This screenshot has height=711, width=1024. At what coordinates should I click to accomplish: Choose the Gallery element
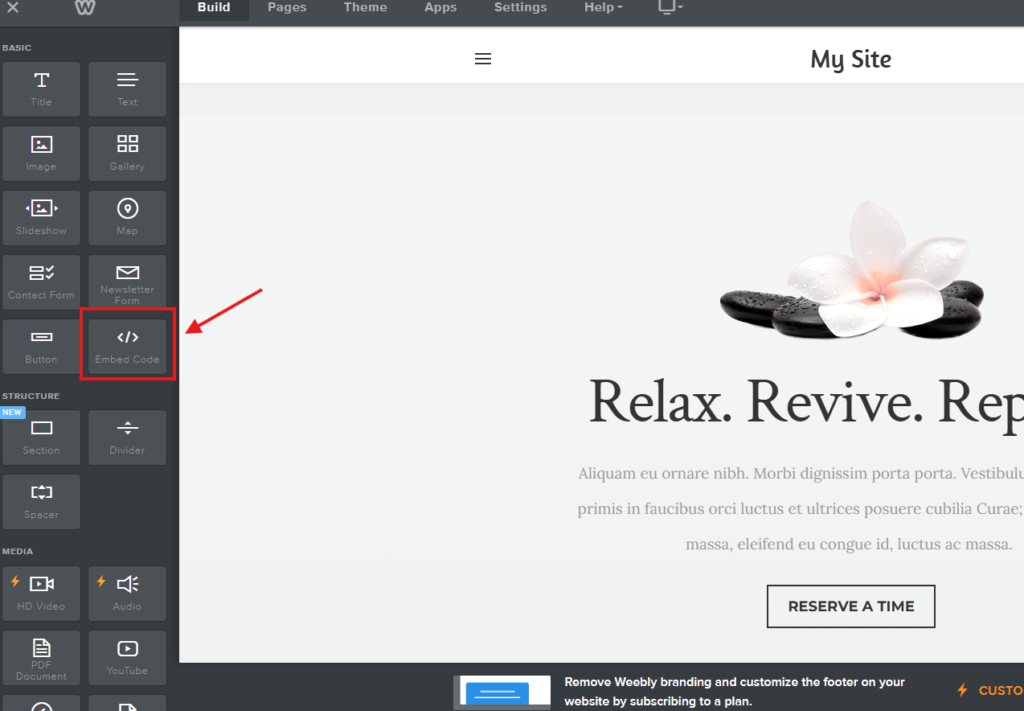[127, 153]
